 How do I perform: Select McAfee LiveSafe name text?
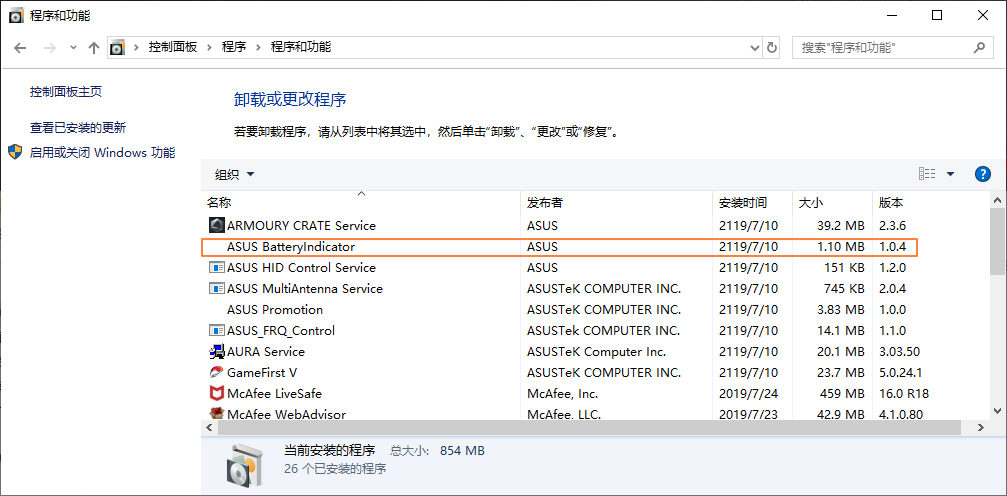[x=274, y=393]
